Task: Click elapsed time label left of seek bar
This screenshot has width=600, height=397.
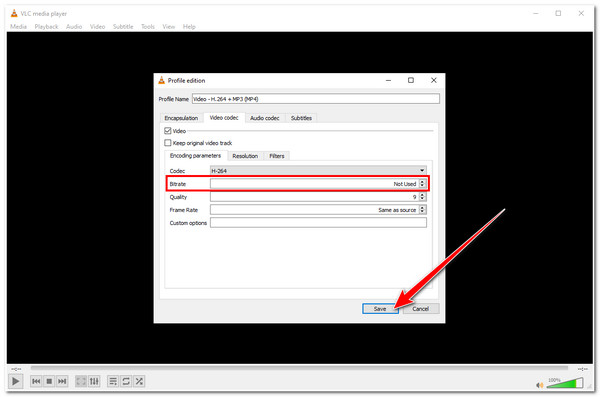Action: click(16, 369)
